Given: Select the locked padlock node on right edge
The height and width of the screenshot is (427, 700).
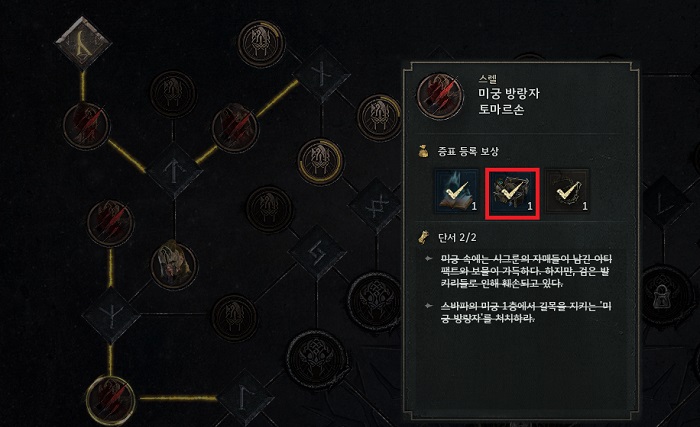Looking at the screenshot, I should (x=661, y=295).
